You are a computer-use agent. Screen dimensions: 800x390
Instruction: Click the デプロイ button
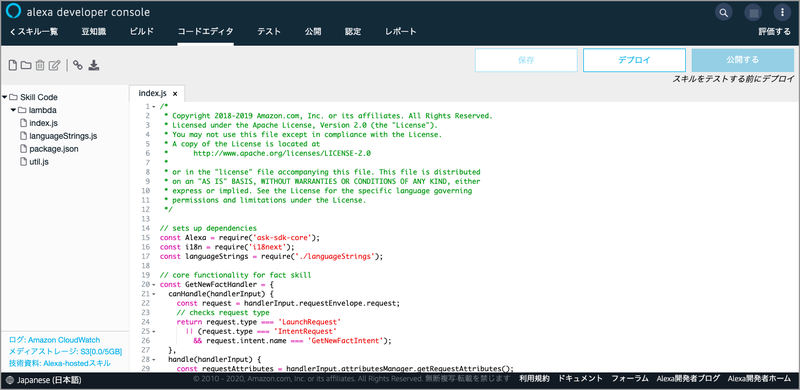pos(634,60)
